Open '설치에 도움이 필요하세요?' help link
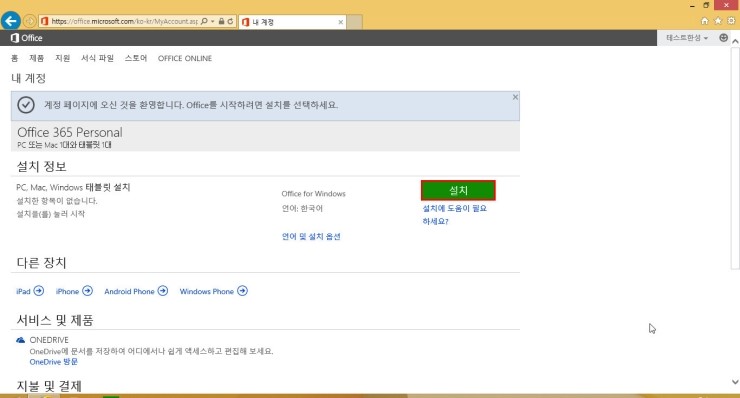 [x=454, y=214]
